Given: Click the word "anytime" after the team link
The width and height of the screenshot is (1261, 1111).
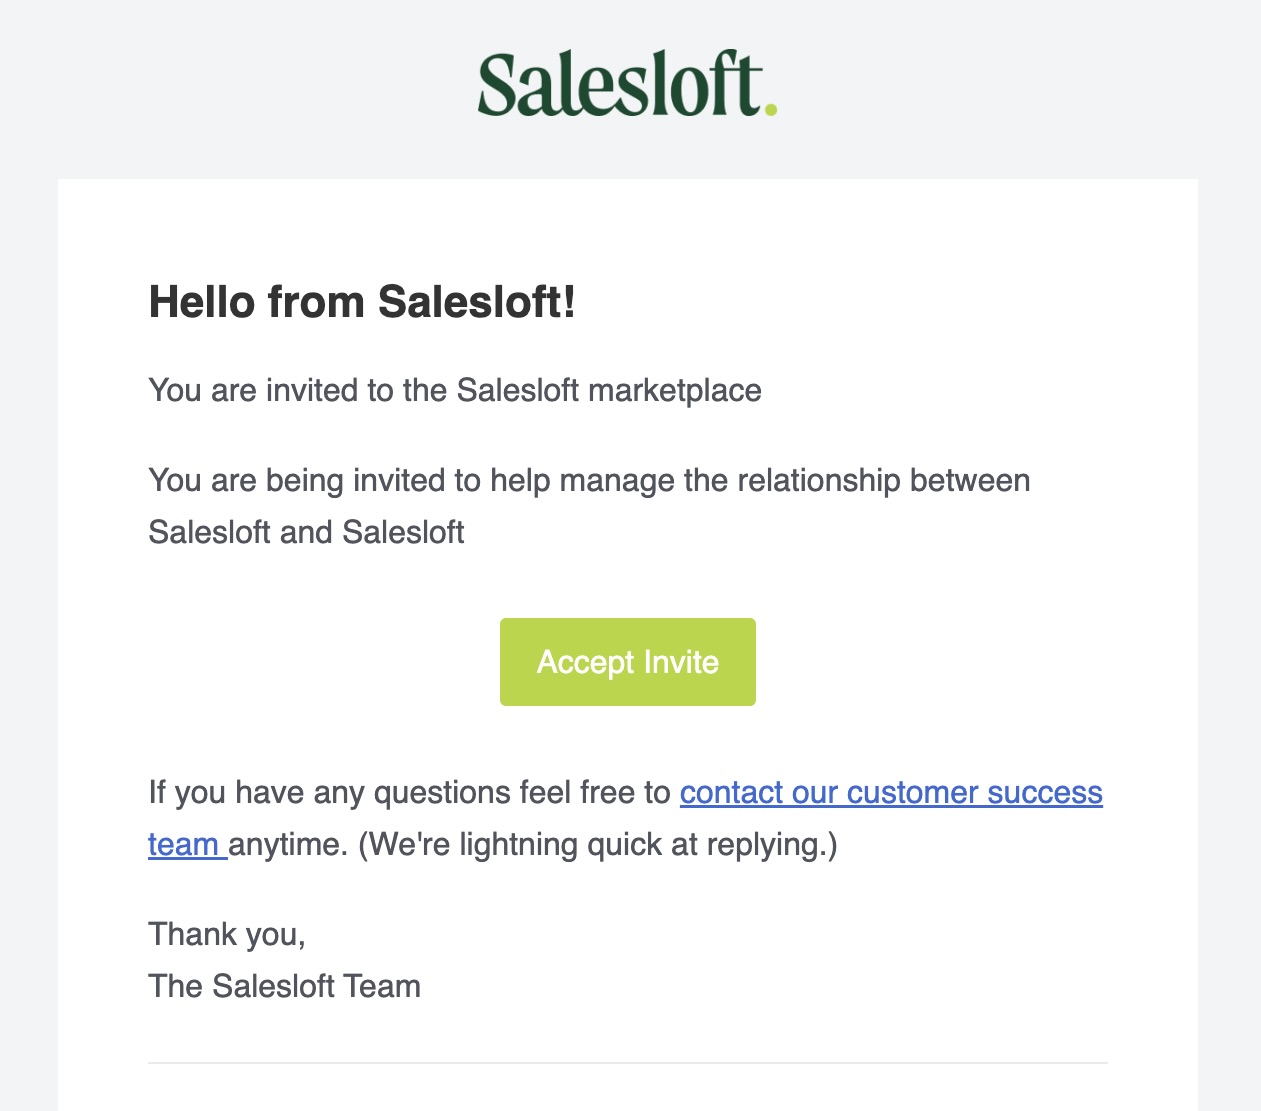Looking at the screenshot, I should (x=288, y=844).
